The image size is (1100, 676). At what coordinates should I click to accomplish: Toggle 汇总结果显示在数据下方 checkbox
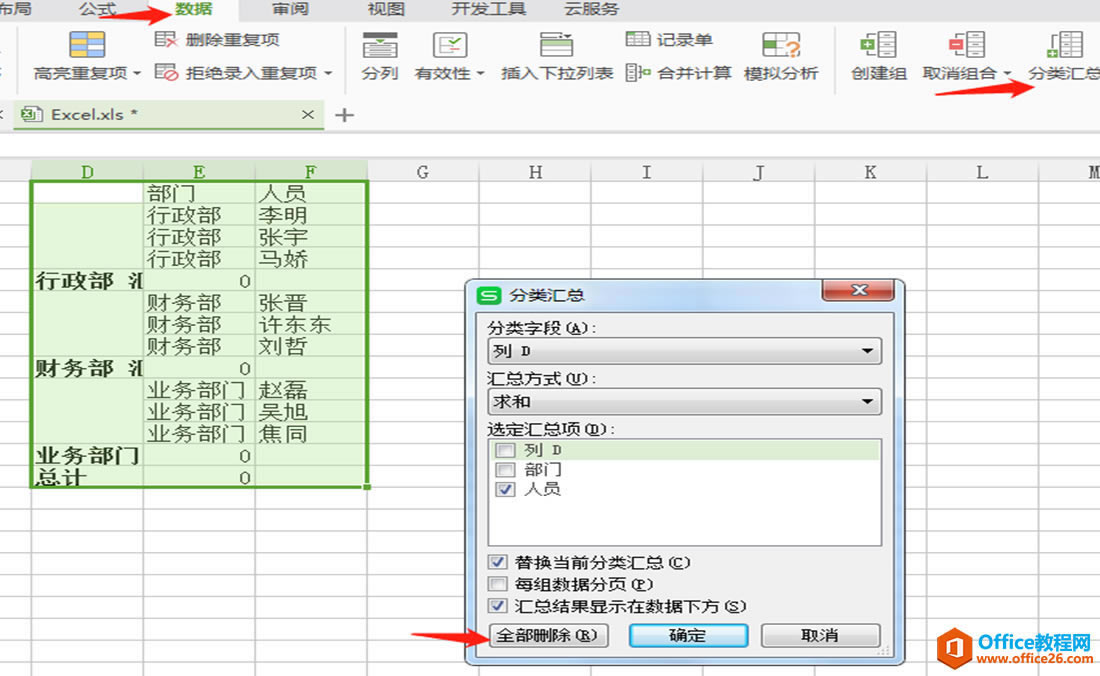pyautogui.click(x=497, y=606)
